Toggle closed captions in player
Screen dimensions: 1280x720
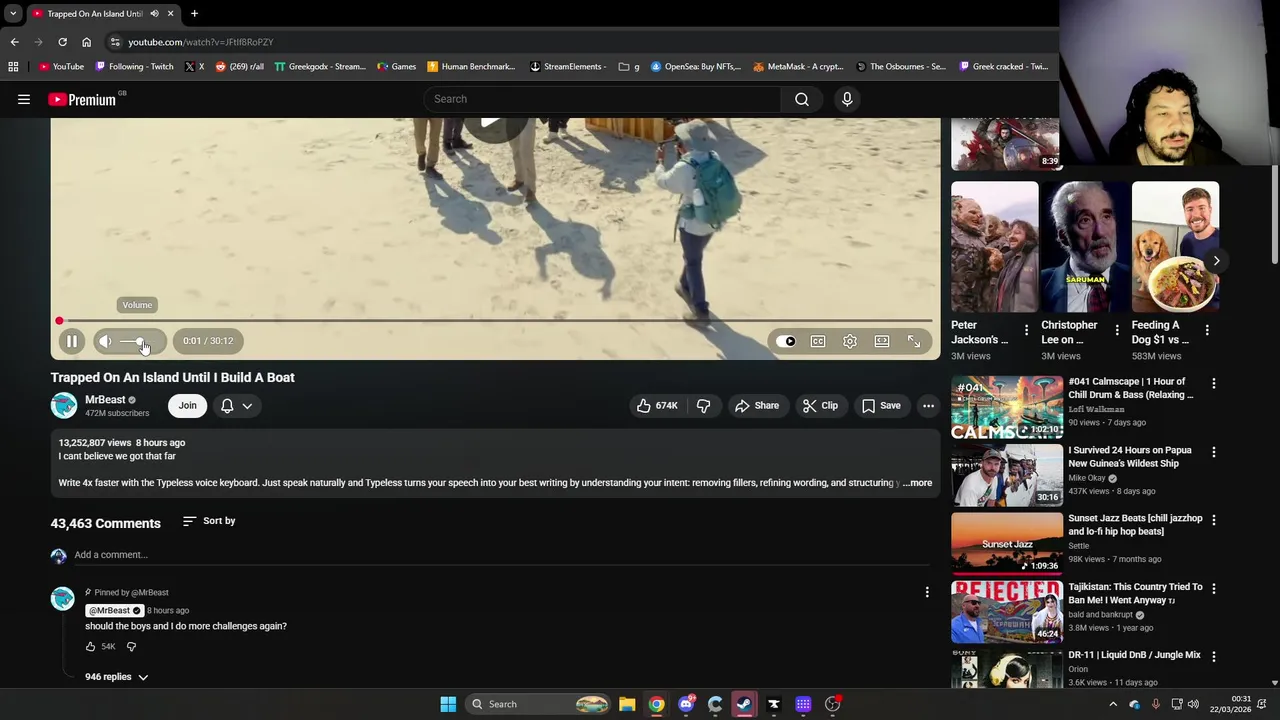click(x=818, y=341)
